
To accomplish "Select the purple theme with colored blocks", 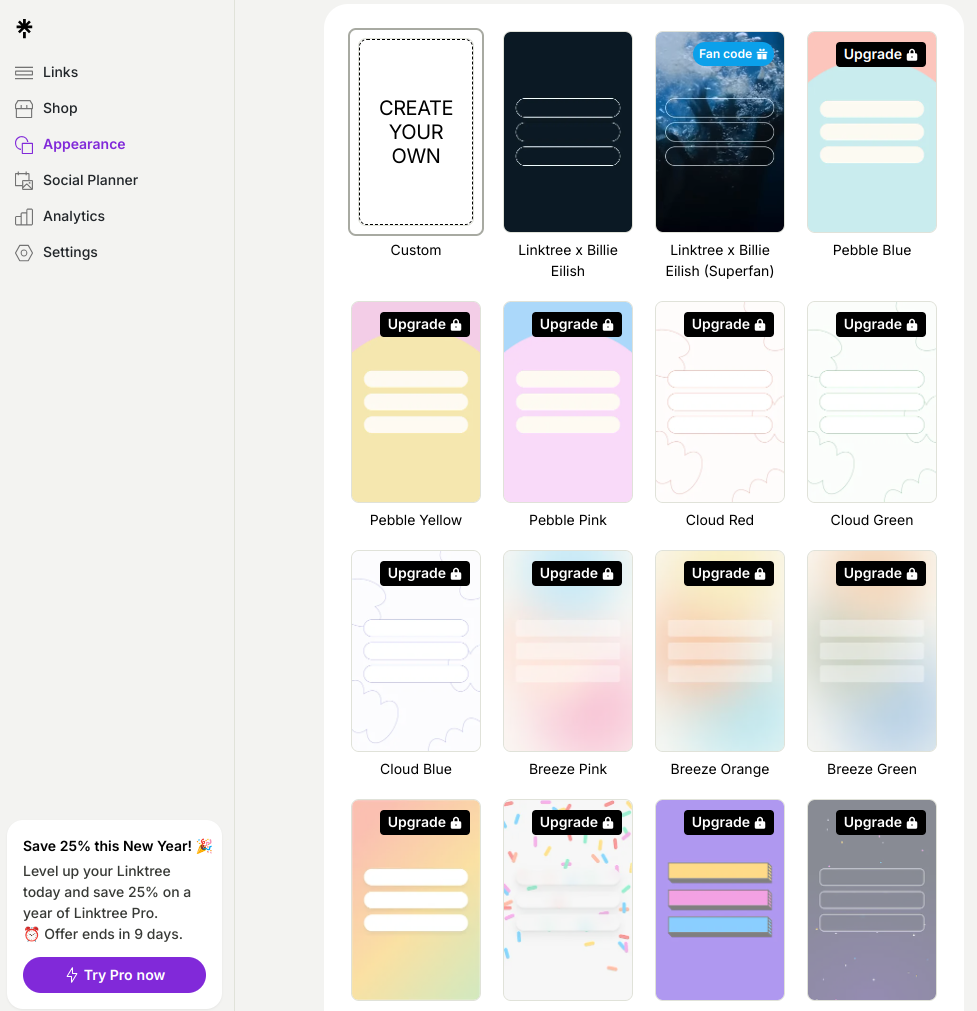I will pyautogui.click(x=720, y=900).
